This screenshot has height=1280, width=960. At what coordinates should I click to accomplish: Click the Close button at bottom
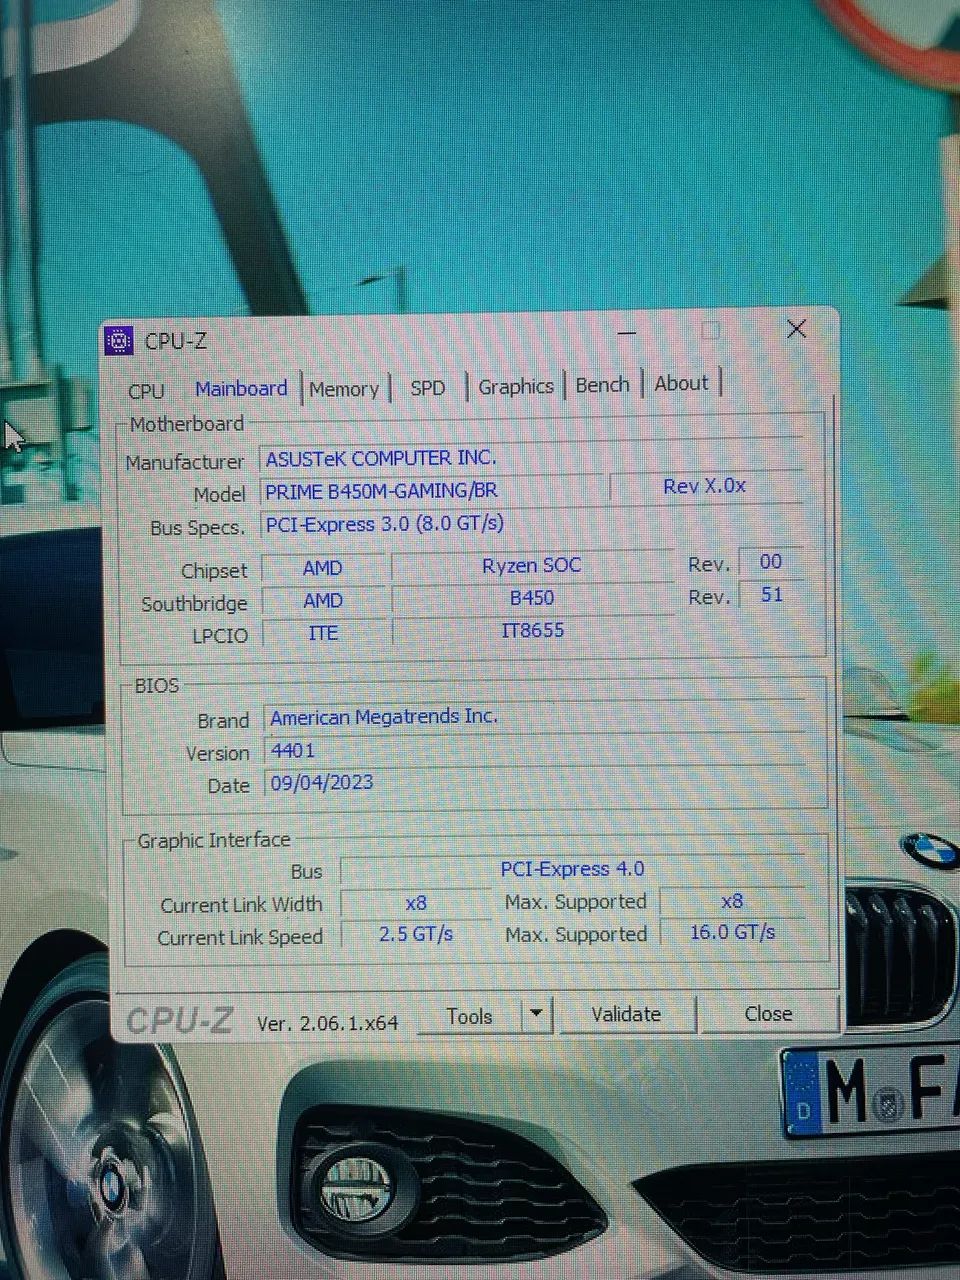click(768, 1013)
